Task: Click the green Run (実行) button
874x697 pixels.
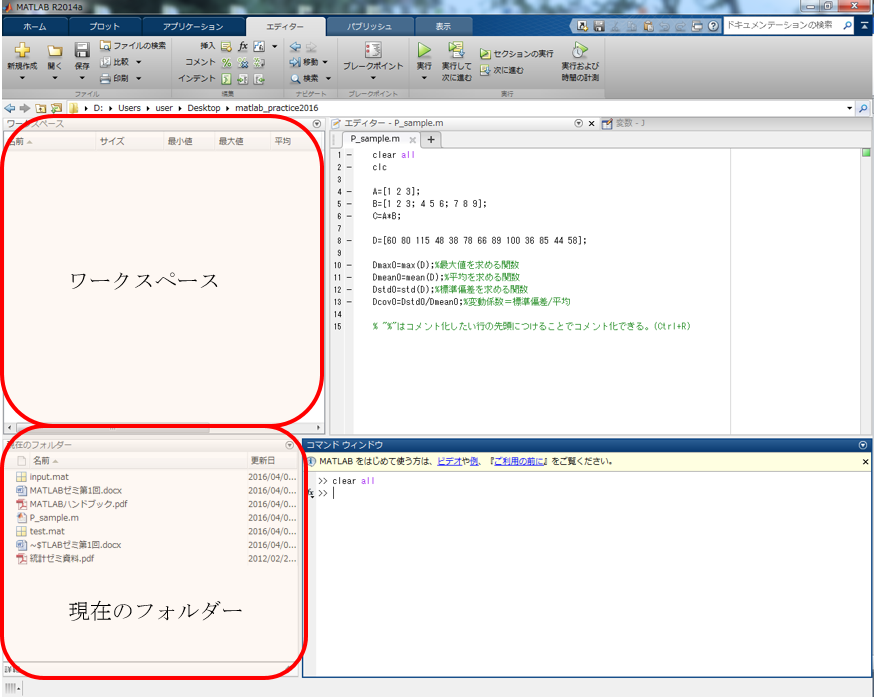Action: coord(424,49)
